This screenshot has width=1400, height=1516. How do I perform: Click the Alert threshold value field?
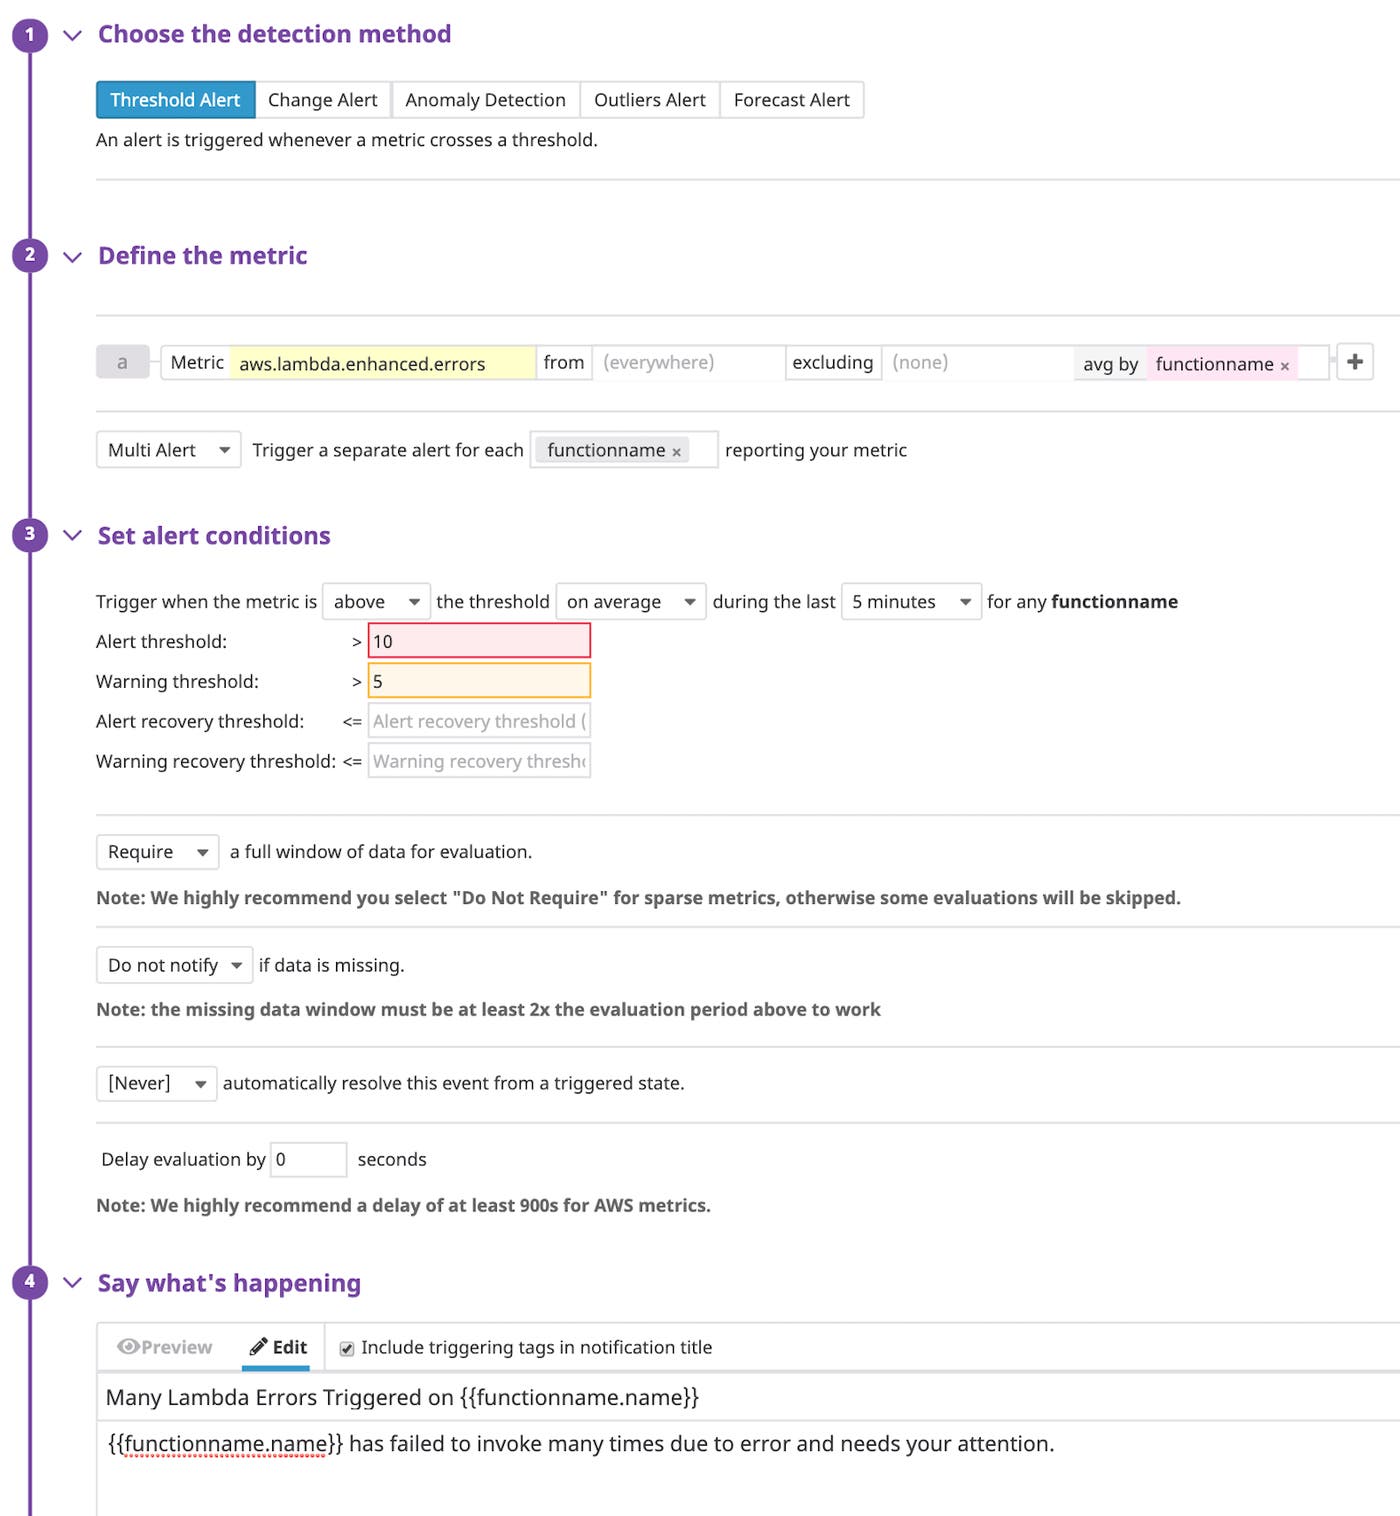point(478,641)
